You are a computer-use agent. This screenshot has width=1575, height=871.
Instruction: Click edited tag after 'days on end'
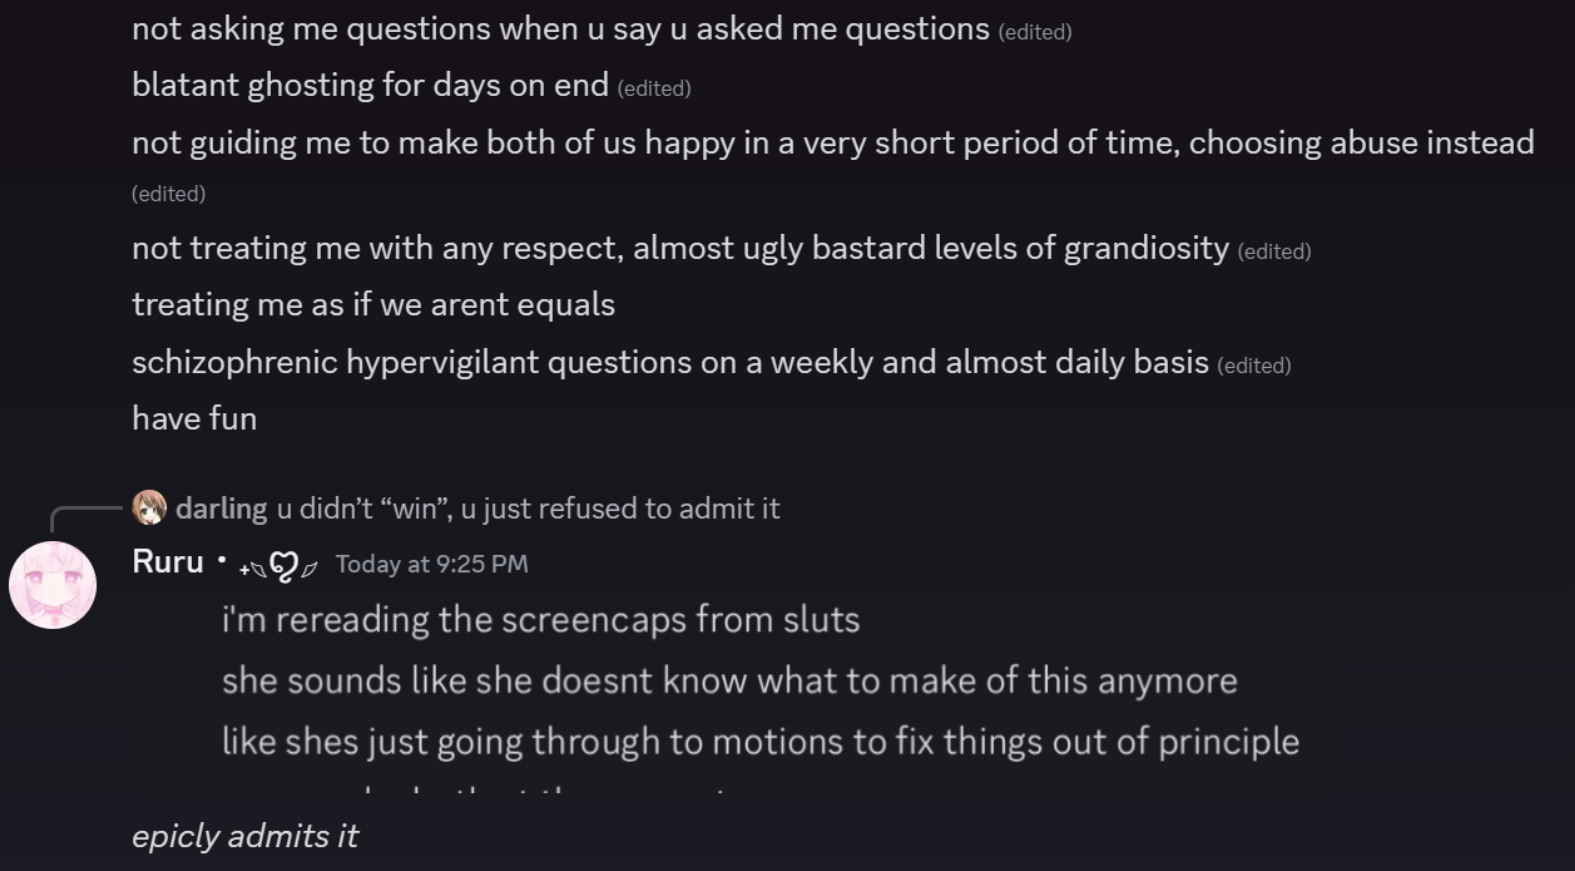(654, 88)
